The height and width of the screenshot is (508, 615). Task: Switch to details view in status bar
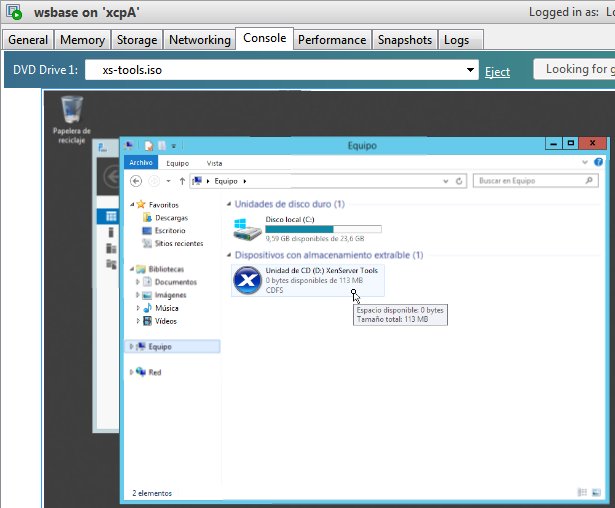(x=582, y=492)
